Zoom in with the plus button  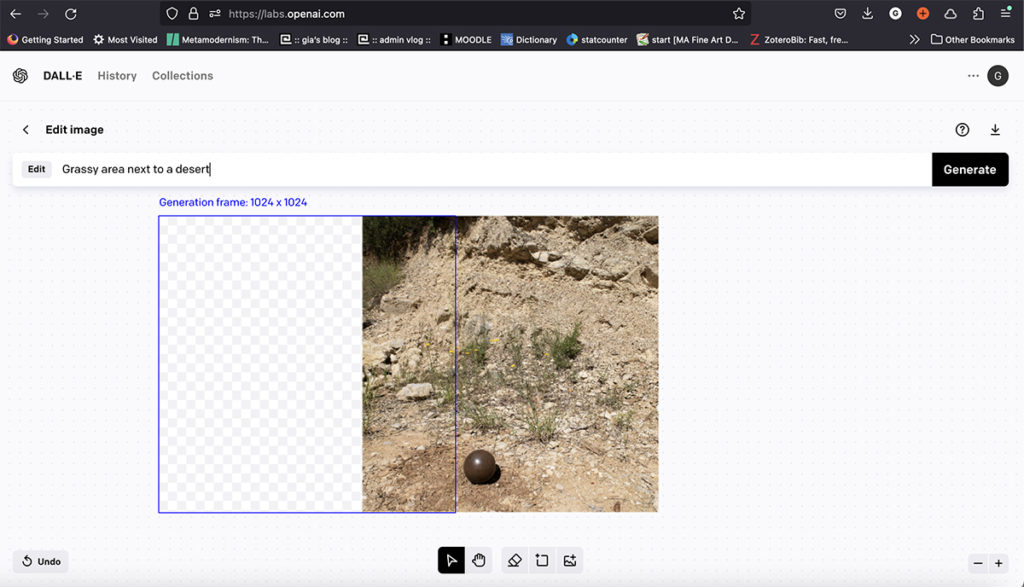(999, 563)
